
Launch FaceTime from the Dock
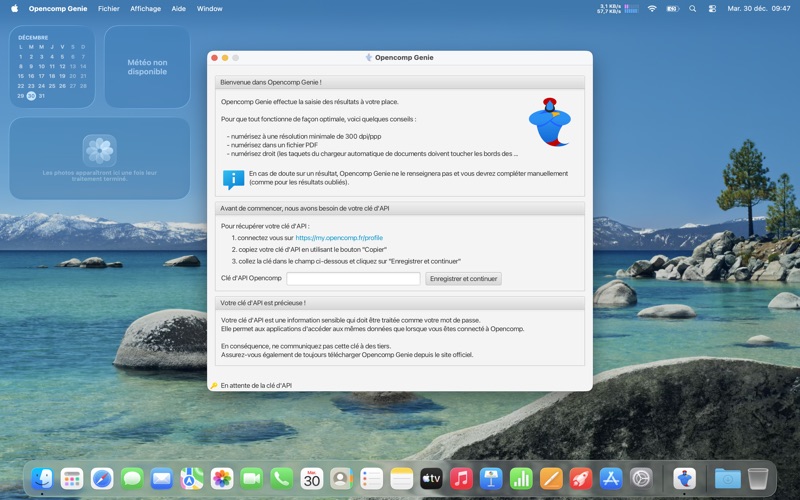coord(252,479)
